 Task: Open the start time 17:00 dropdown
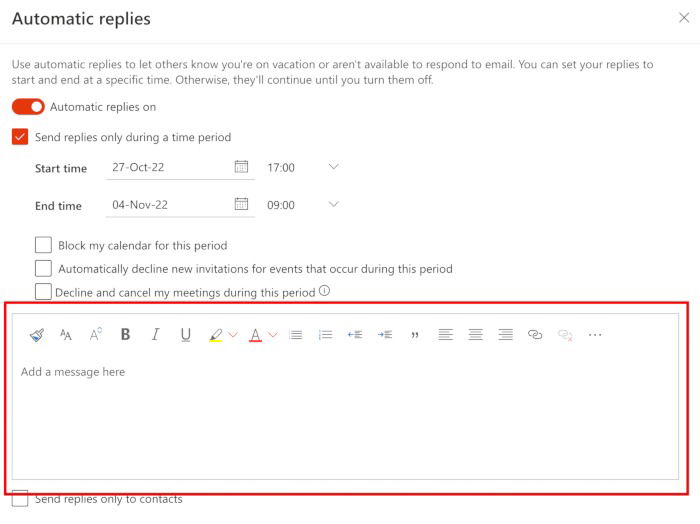[x=334, y=167]
